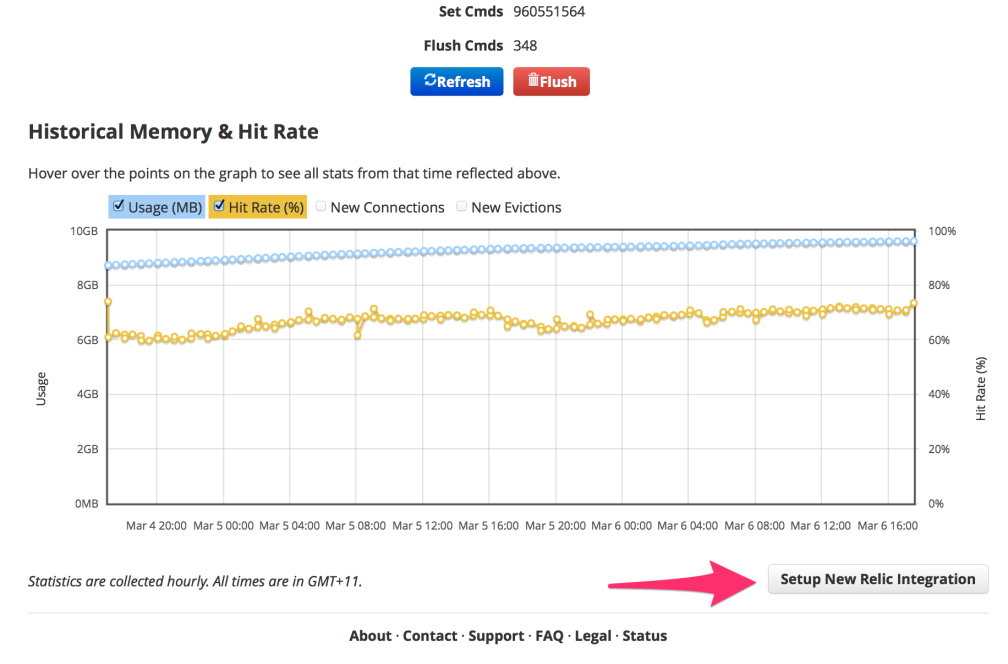The height and width of the screenshot is (664, 1008).
Task: Enable the New Evictions checkbox
Action: tap(461, 207)
